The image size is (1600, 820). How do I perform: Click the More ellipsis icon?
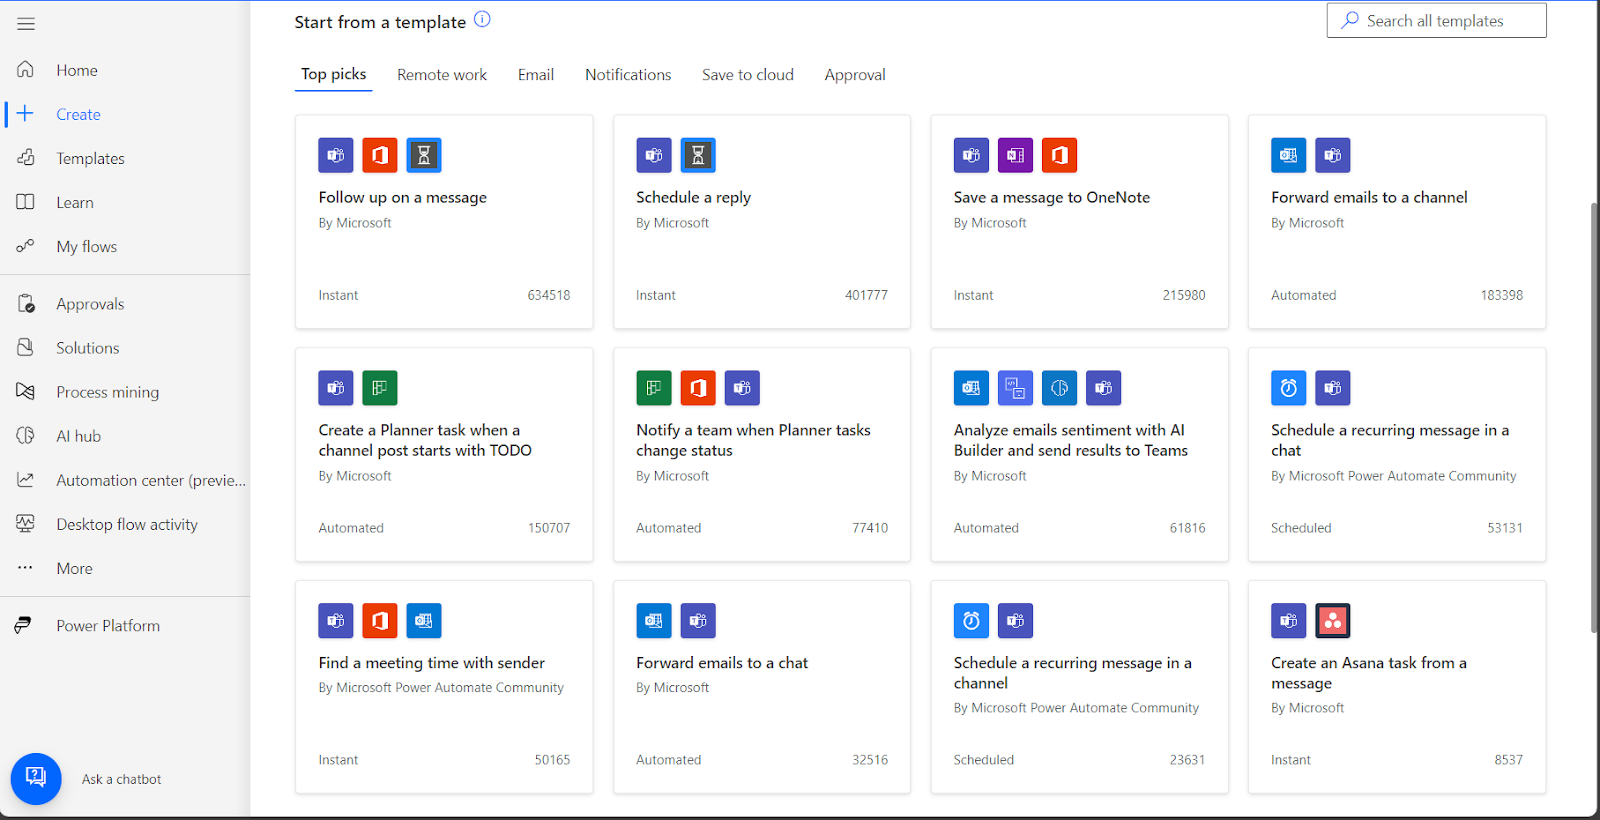point(26,568)
